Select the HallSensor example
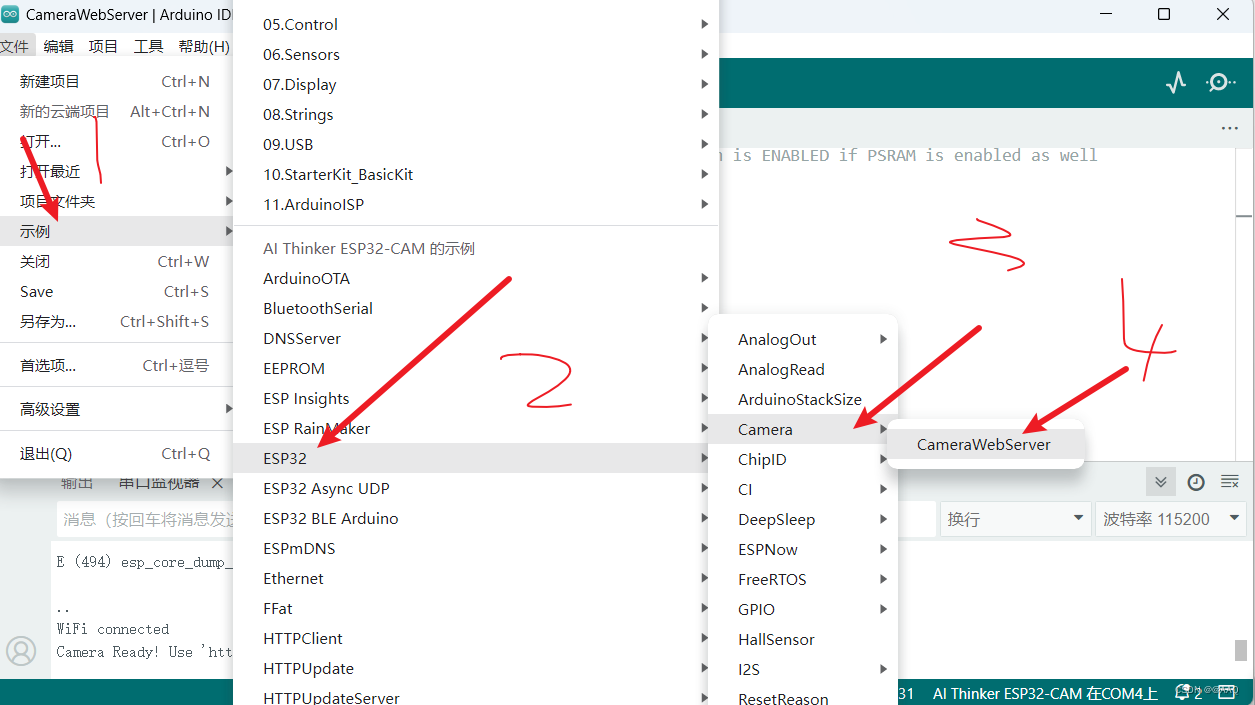Screen dimensions: 1255x705 pyautogui.click(x=803, y=639)
